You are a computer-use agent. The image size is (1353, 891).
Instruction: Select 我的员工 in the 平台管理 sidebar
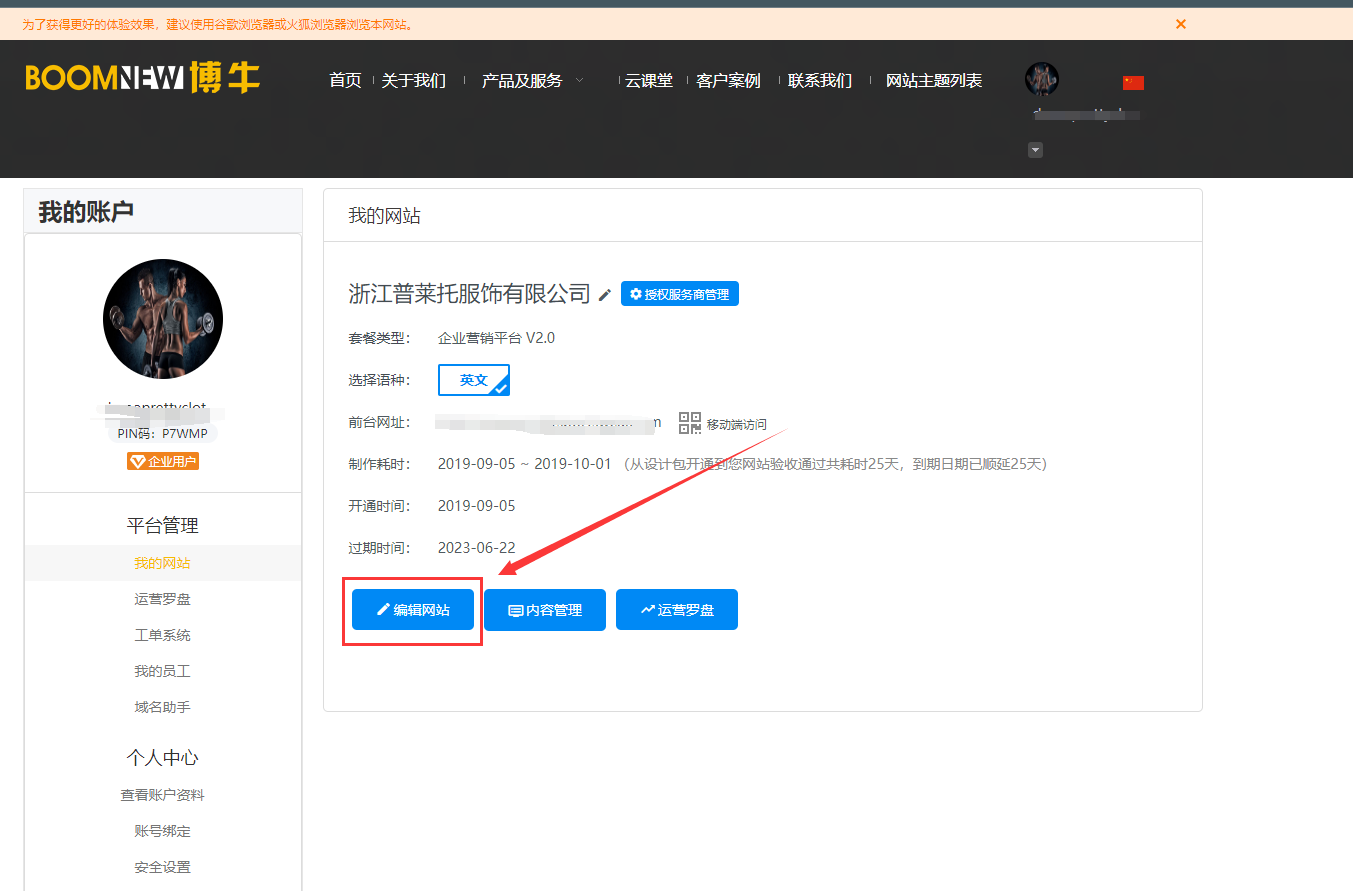(162, 670)
